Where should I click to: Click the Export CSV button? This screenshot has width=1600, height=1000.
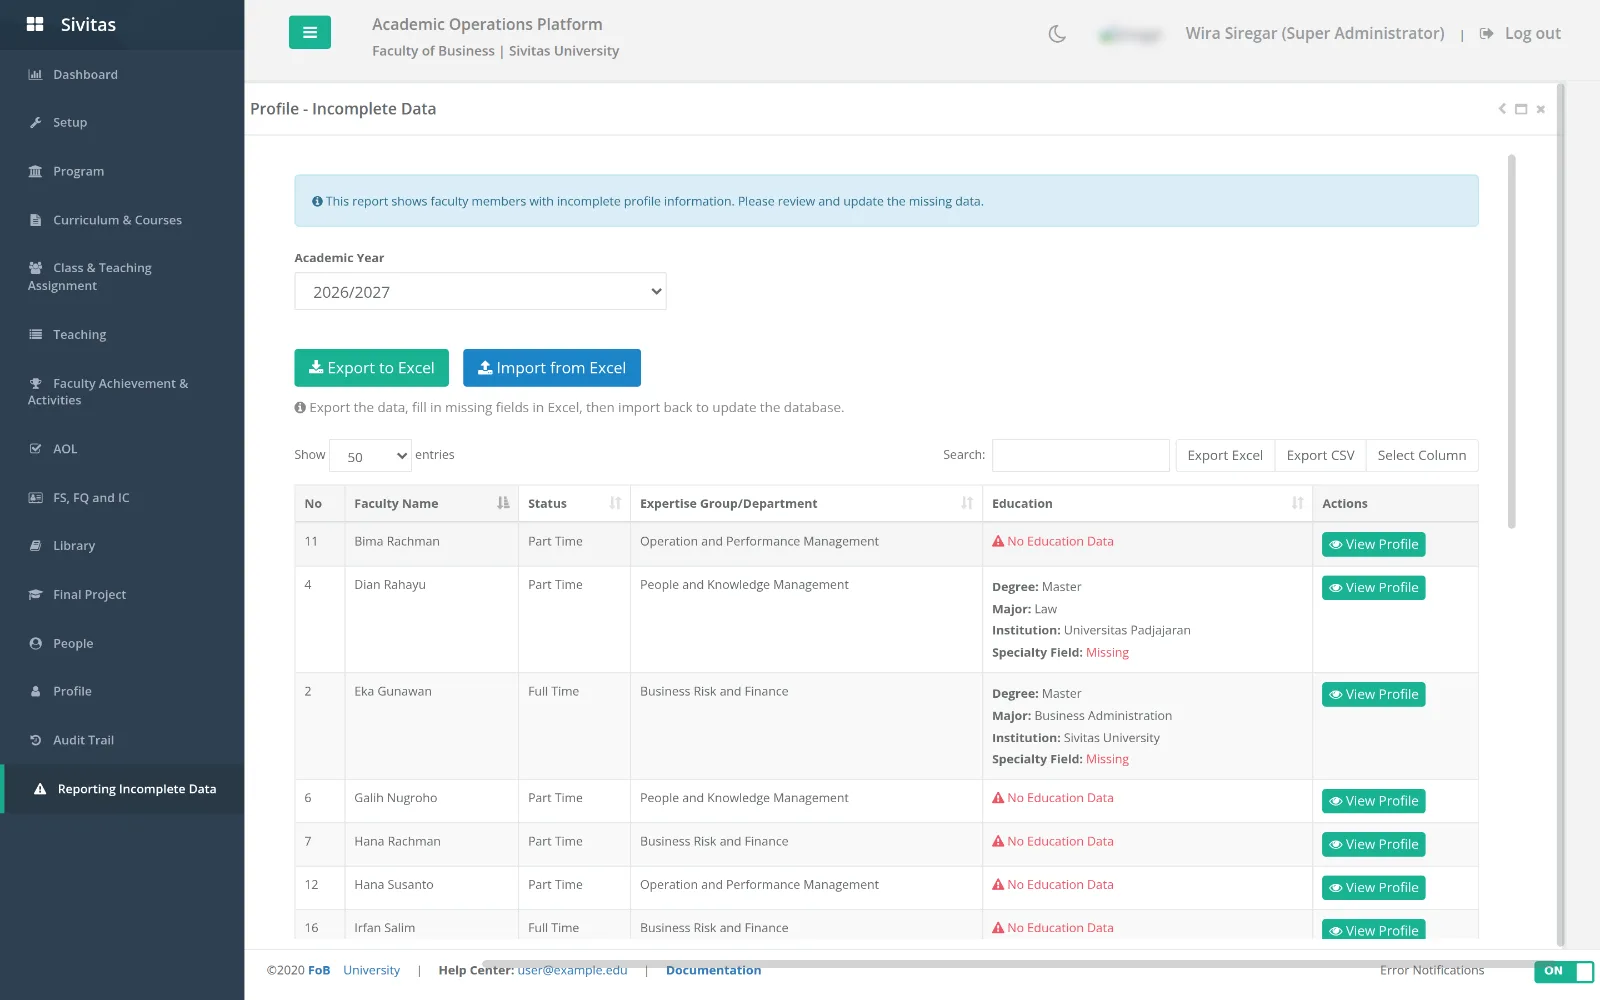pos(1320,455)
